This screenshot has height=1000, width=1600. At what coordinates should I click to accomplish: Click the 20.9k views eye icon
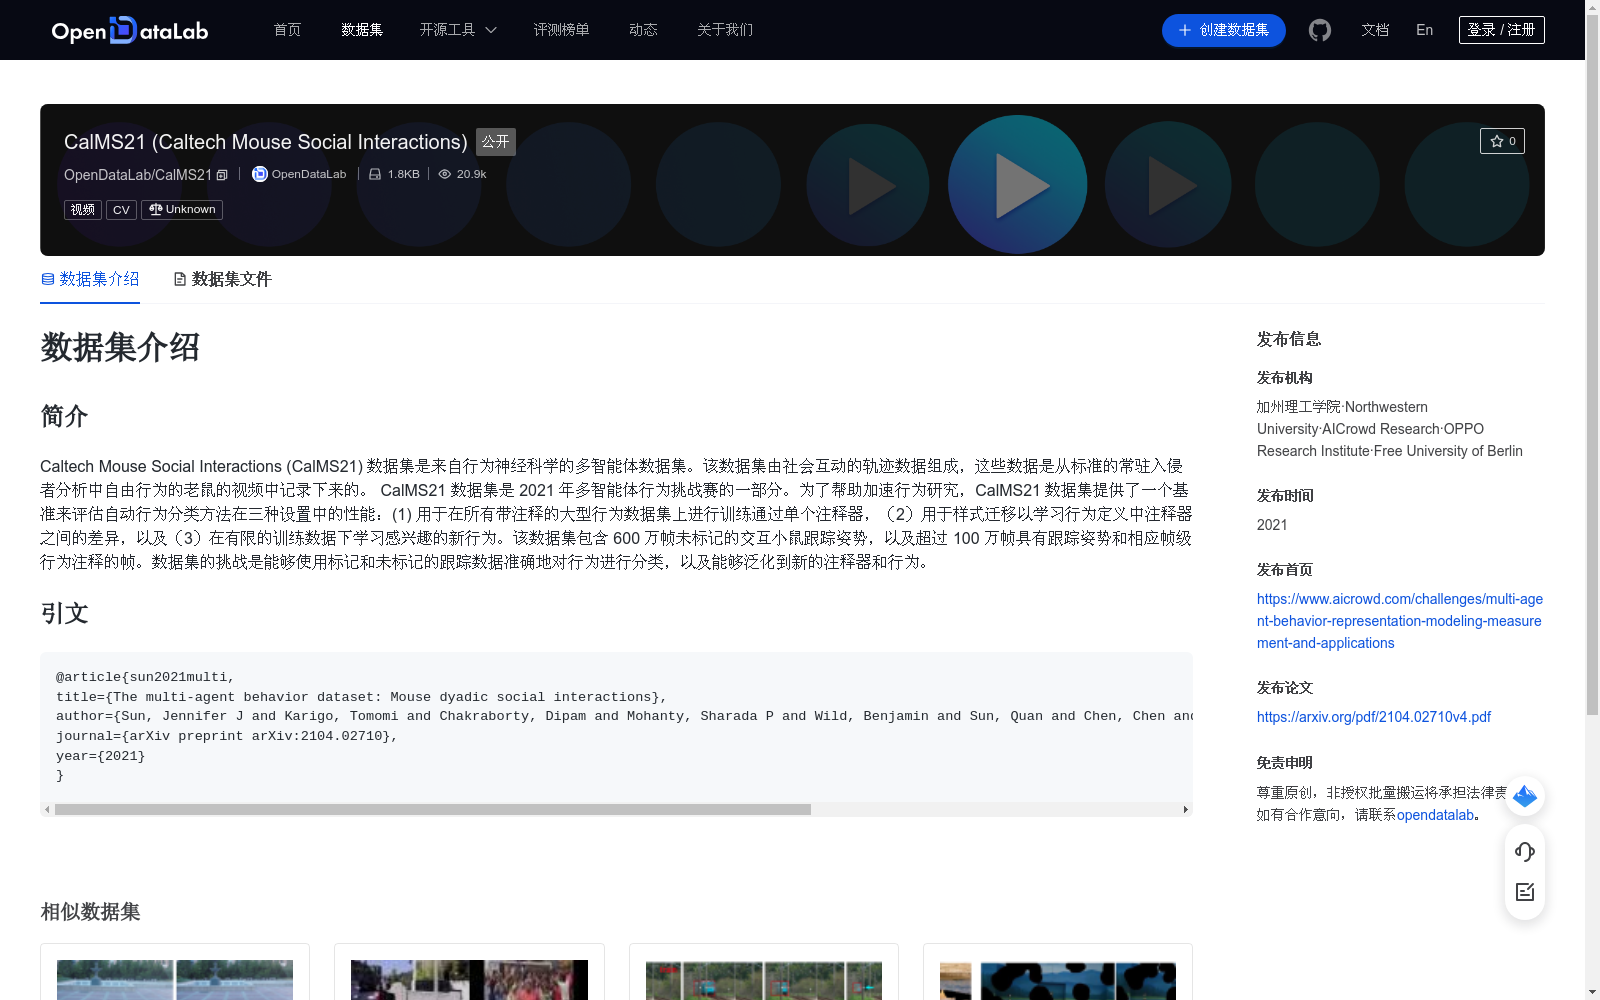coord(445,174)
